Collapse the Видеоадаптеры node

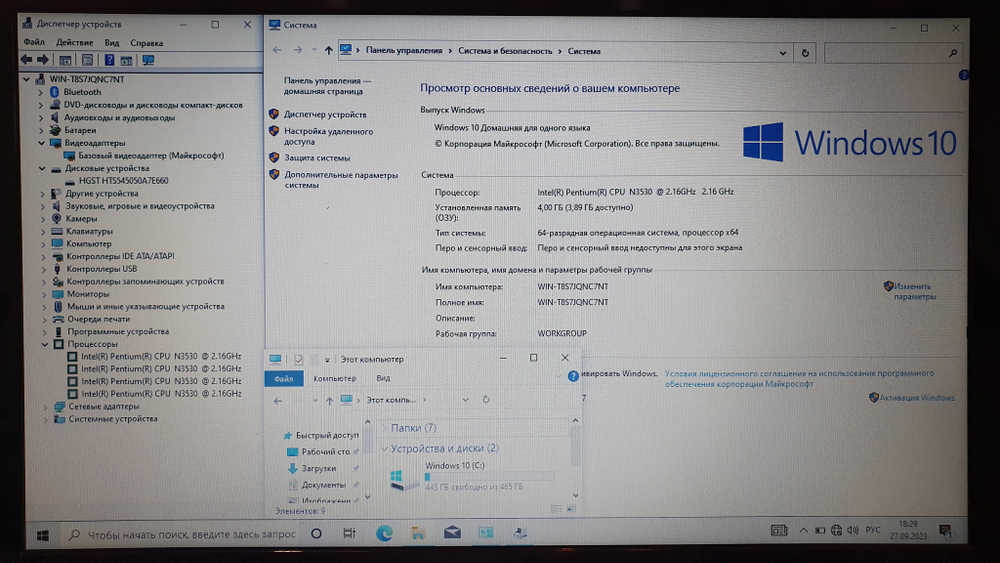click(41, 143)
